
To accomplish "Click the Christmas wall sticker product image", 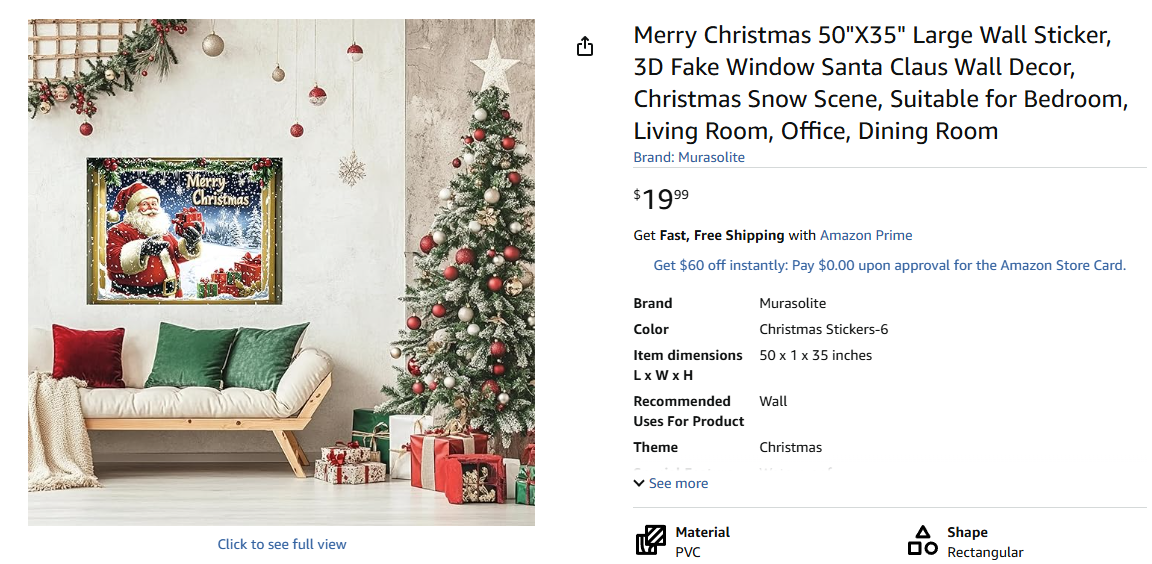I will pos(281,272).
